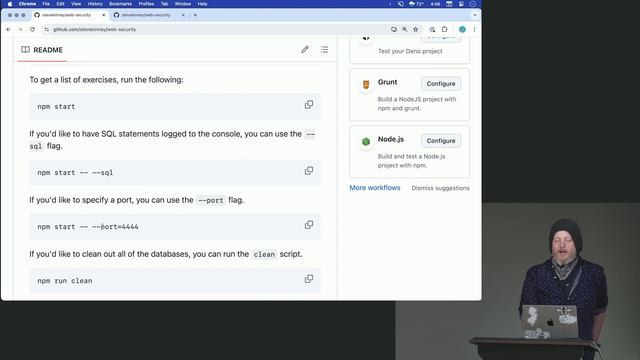Image resolution: width=640 pixels, height=360 pixels.
Task: Click the Node.js workflow logo
Action: (366, 142)
